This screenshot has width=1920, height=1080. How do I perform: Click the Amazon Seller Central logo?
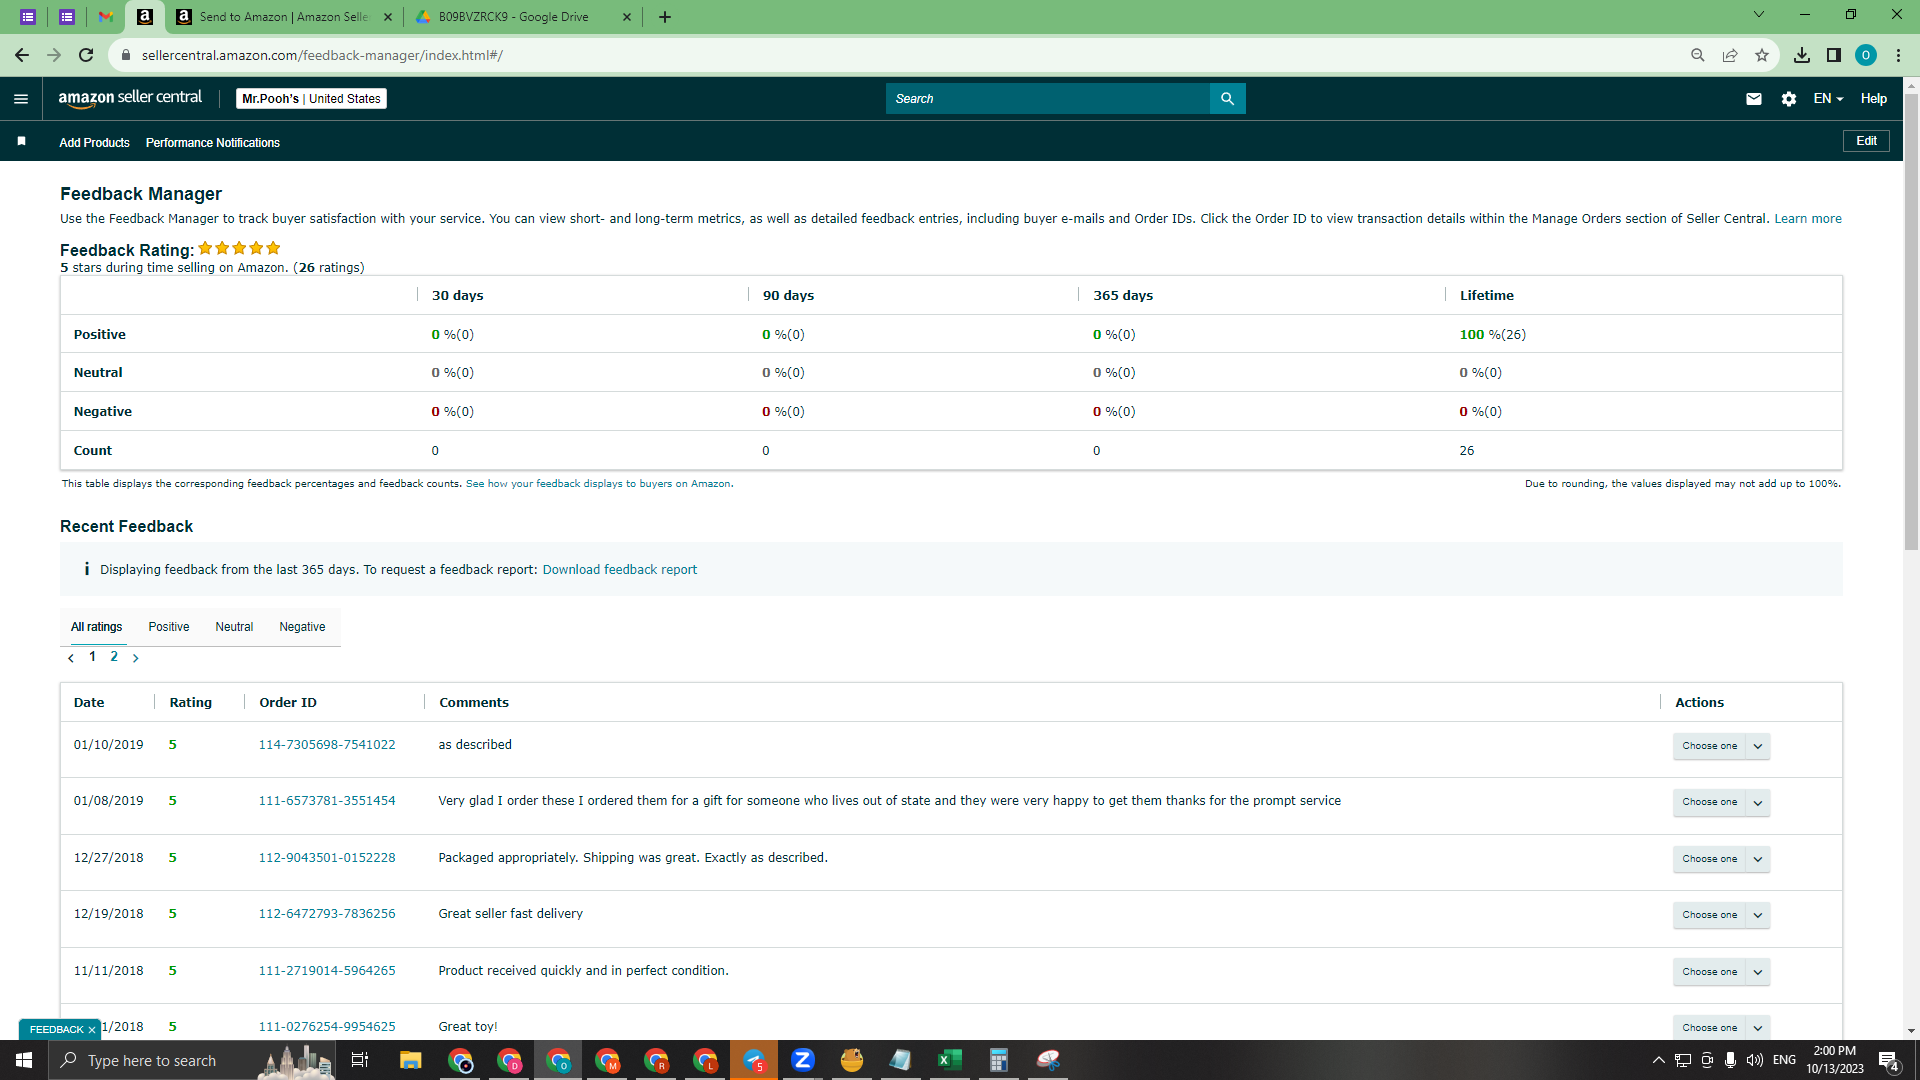point(130,98)
